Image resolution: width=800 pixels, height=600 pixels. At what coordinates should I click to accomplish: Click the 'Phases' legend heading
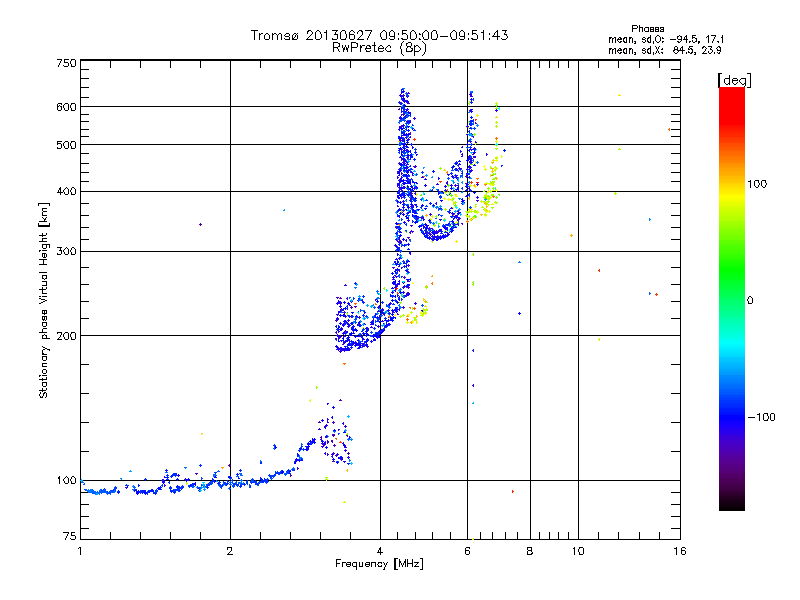pos(647,29)
